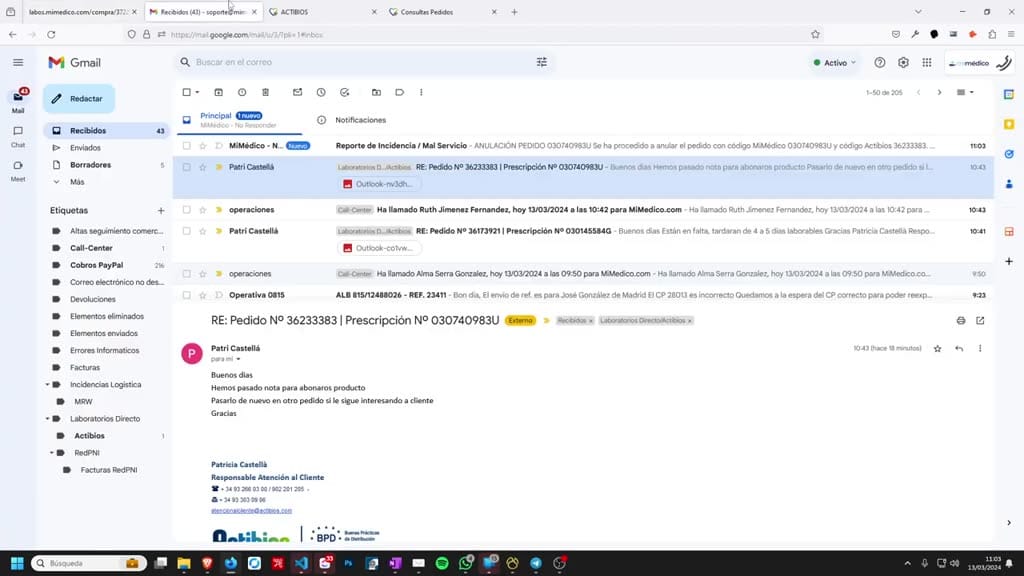Open the Outlook-nv3dh attachment chip
The height and width of the screenshot is (576, 1024).
[x=379, y=184]
